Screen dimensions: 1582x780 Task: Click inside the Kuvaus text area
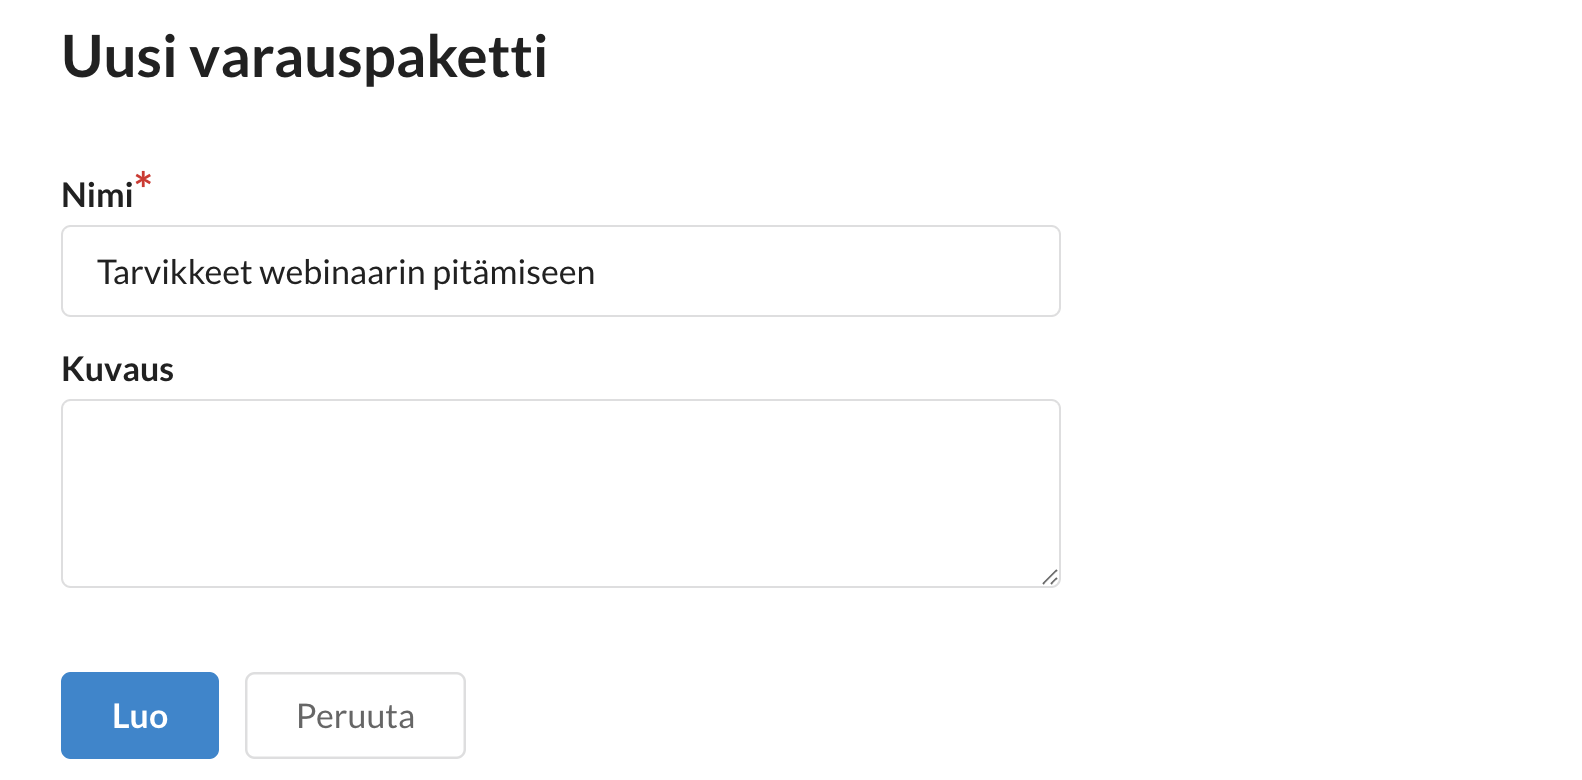(x=560, y=493)
